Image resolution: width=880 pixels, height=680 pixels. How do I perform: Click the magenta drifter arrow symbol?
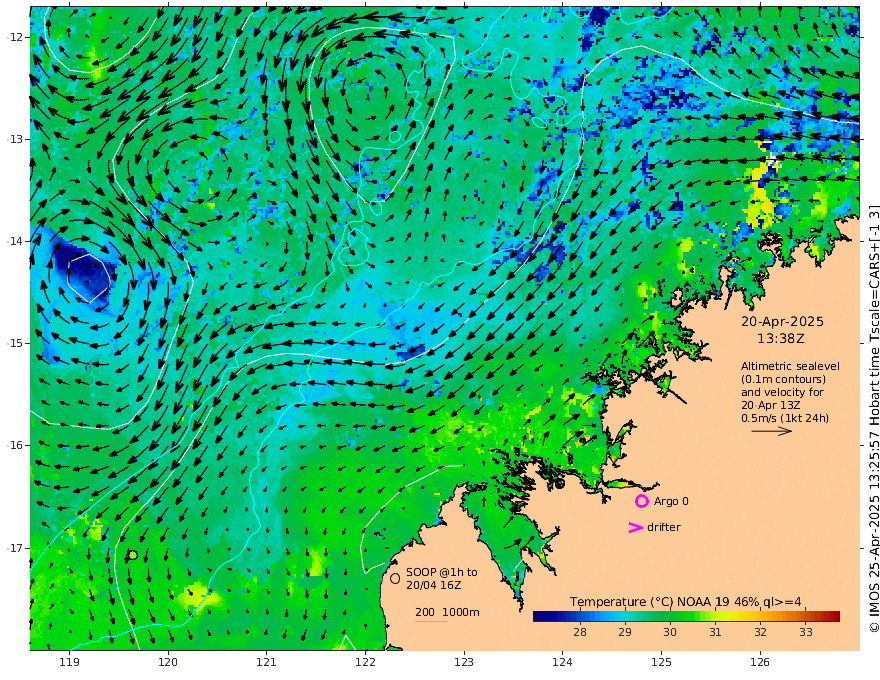tap(635, 527)
